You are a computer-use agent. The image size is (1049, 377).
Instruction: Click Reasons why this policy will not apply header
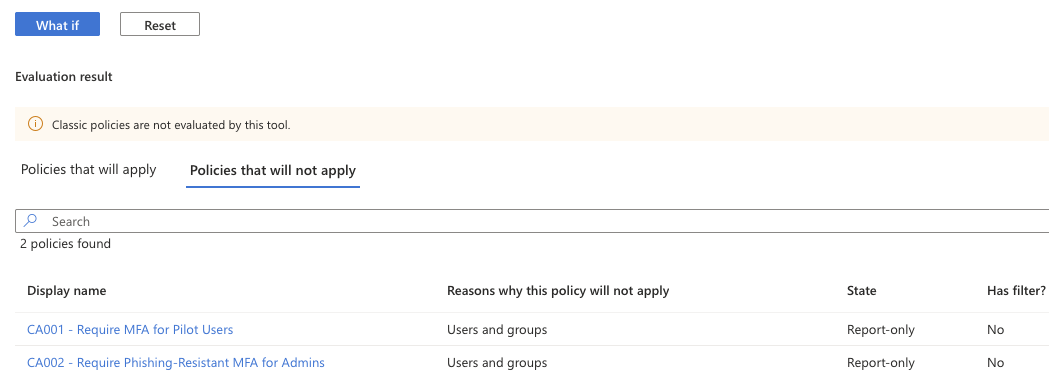point(558,291)
